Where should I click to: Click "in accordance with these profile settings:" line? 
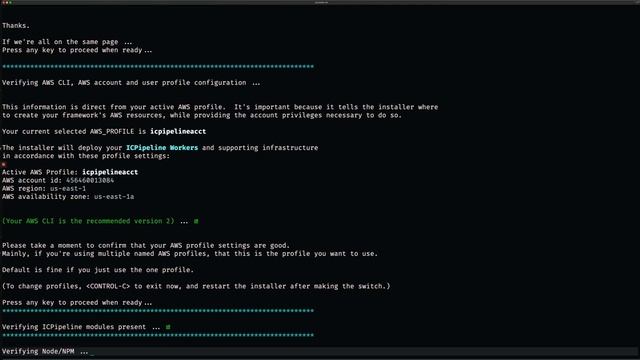click(86, 156)
